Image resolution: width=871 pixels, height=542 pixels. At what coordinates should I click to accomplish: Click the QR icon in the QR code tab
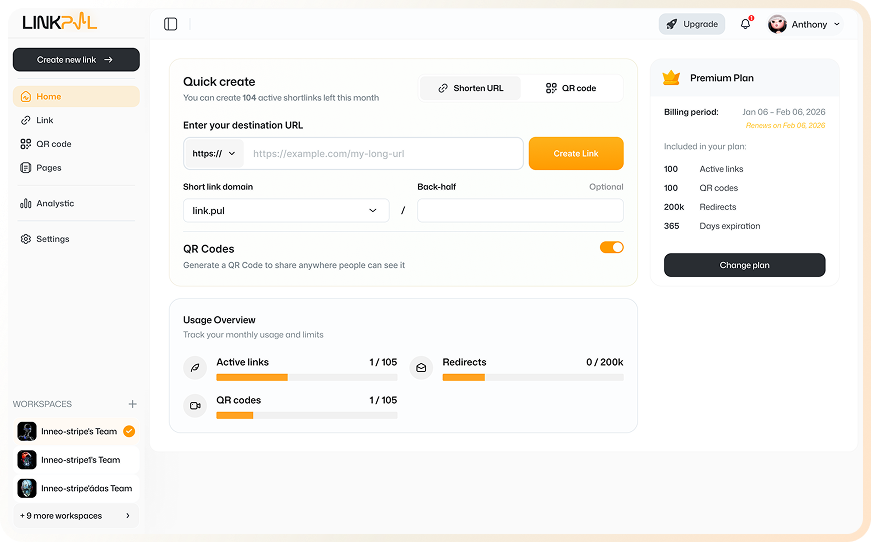tap(551, 88)
